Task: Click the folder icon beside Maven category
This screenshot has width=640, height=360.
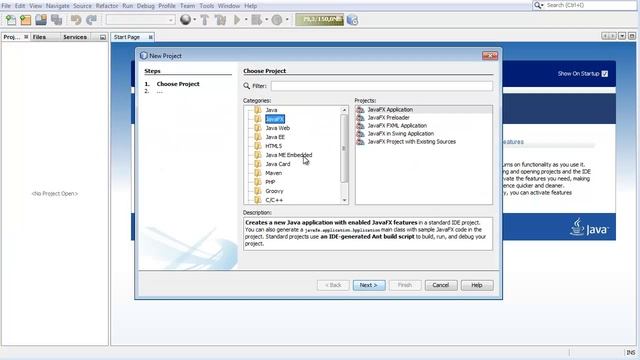Action: (x=258, y=173)
